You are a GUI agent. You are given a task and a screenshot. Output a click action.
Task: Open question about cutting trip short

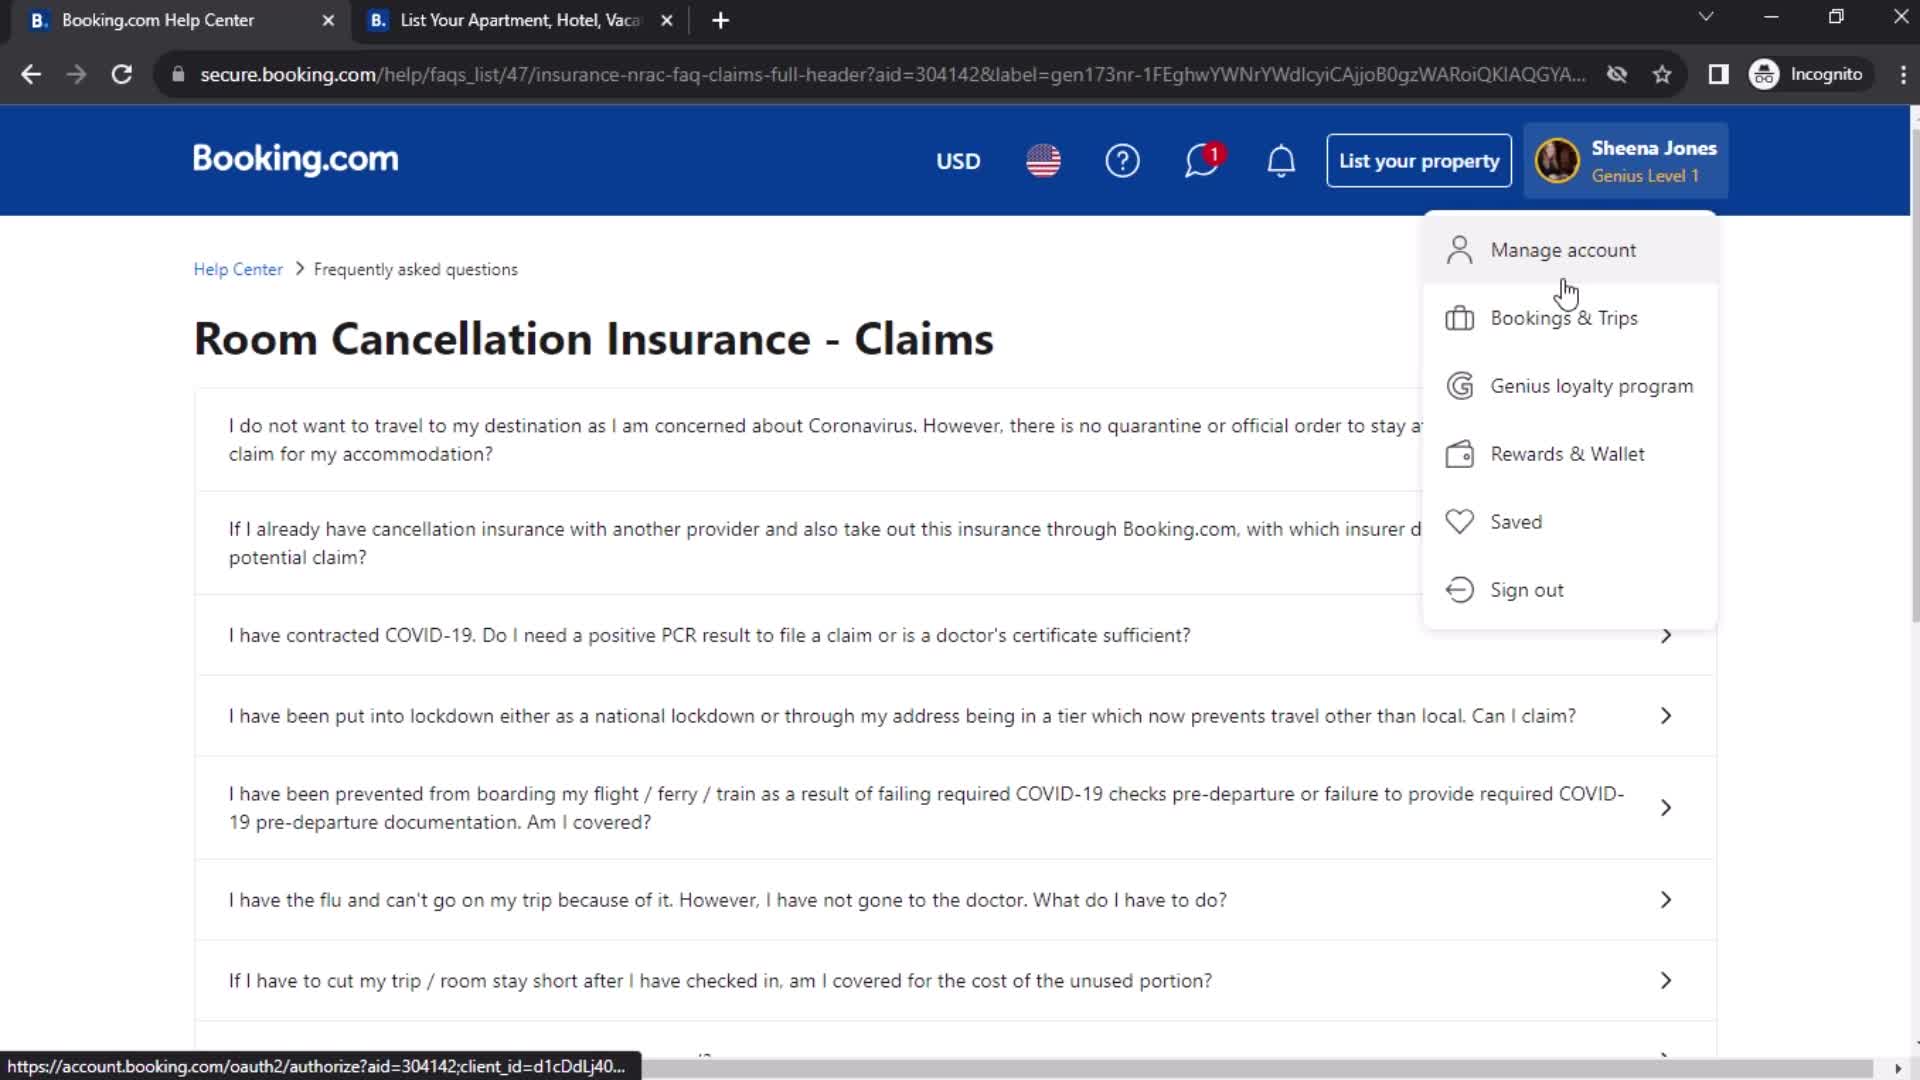955,981
